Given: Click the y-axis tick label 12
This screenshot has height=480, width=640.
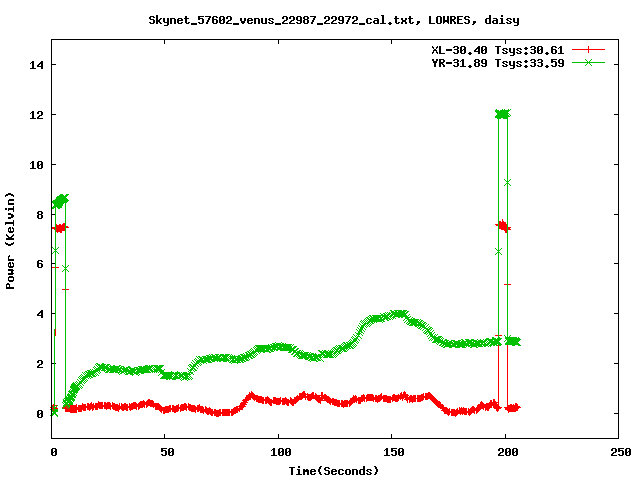Looking at the screenshot, I should pos(36,115).
